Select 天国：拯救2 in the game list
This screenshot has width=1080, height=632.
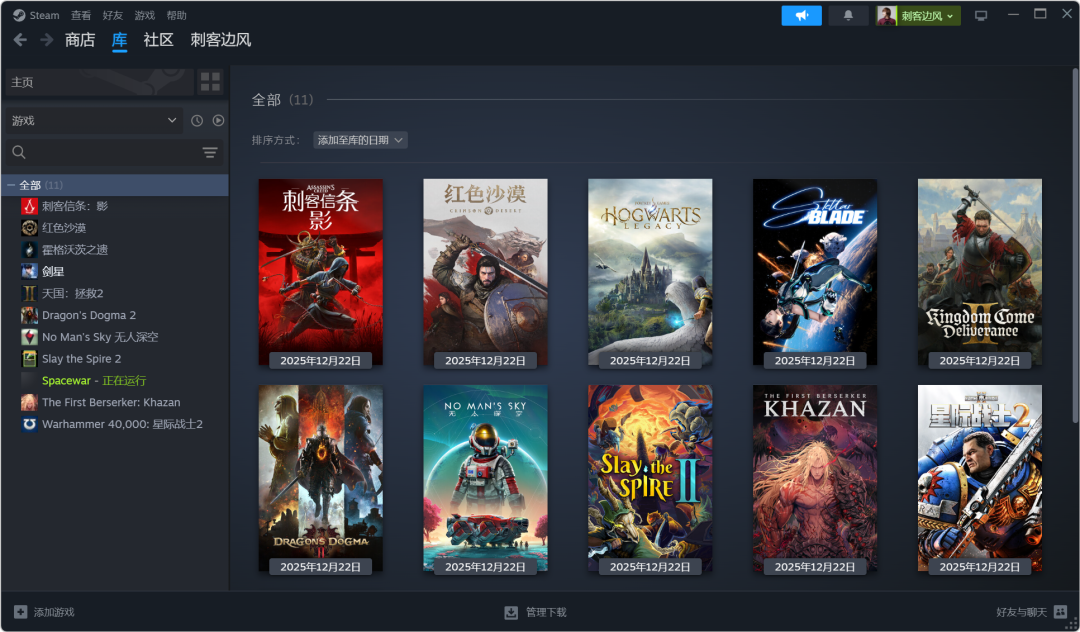click(x=73, y=293)
